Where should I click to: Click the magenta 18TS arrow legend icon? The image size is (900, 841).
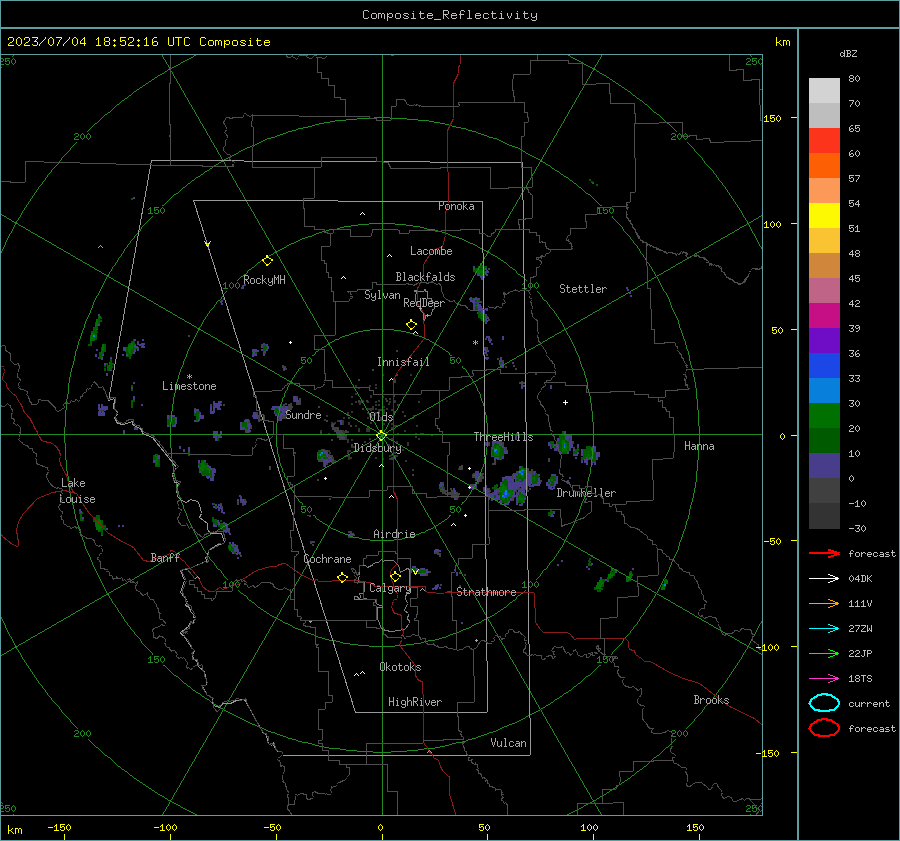point(824,679)
